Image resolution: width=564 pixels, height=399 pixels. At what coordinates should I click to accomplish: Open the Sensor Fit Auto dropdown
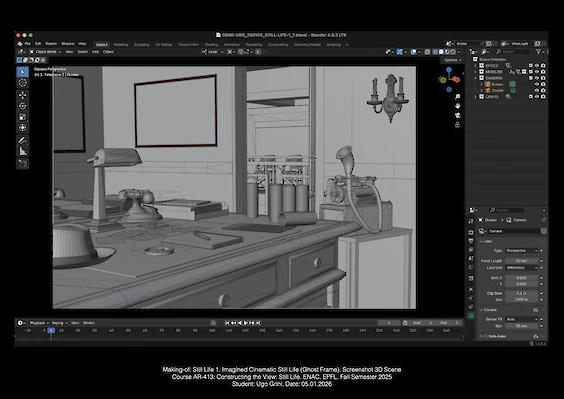522,319
